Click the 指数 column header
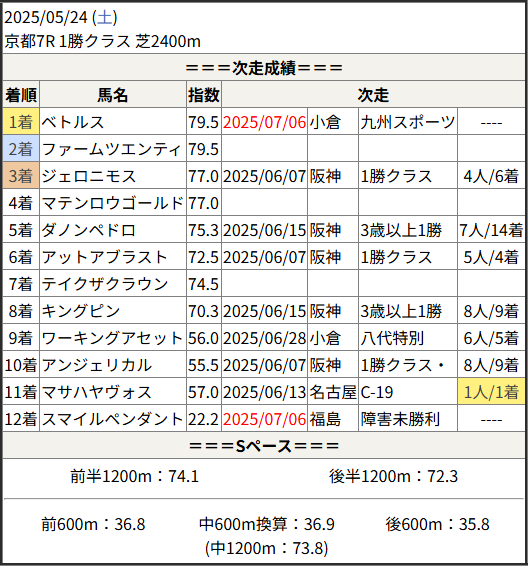Screen dimensions: 528x566 click(x=204, y=95)
